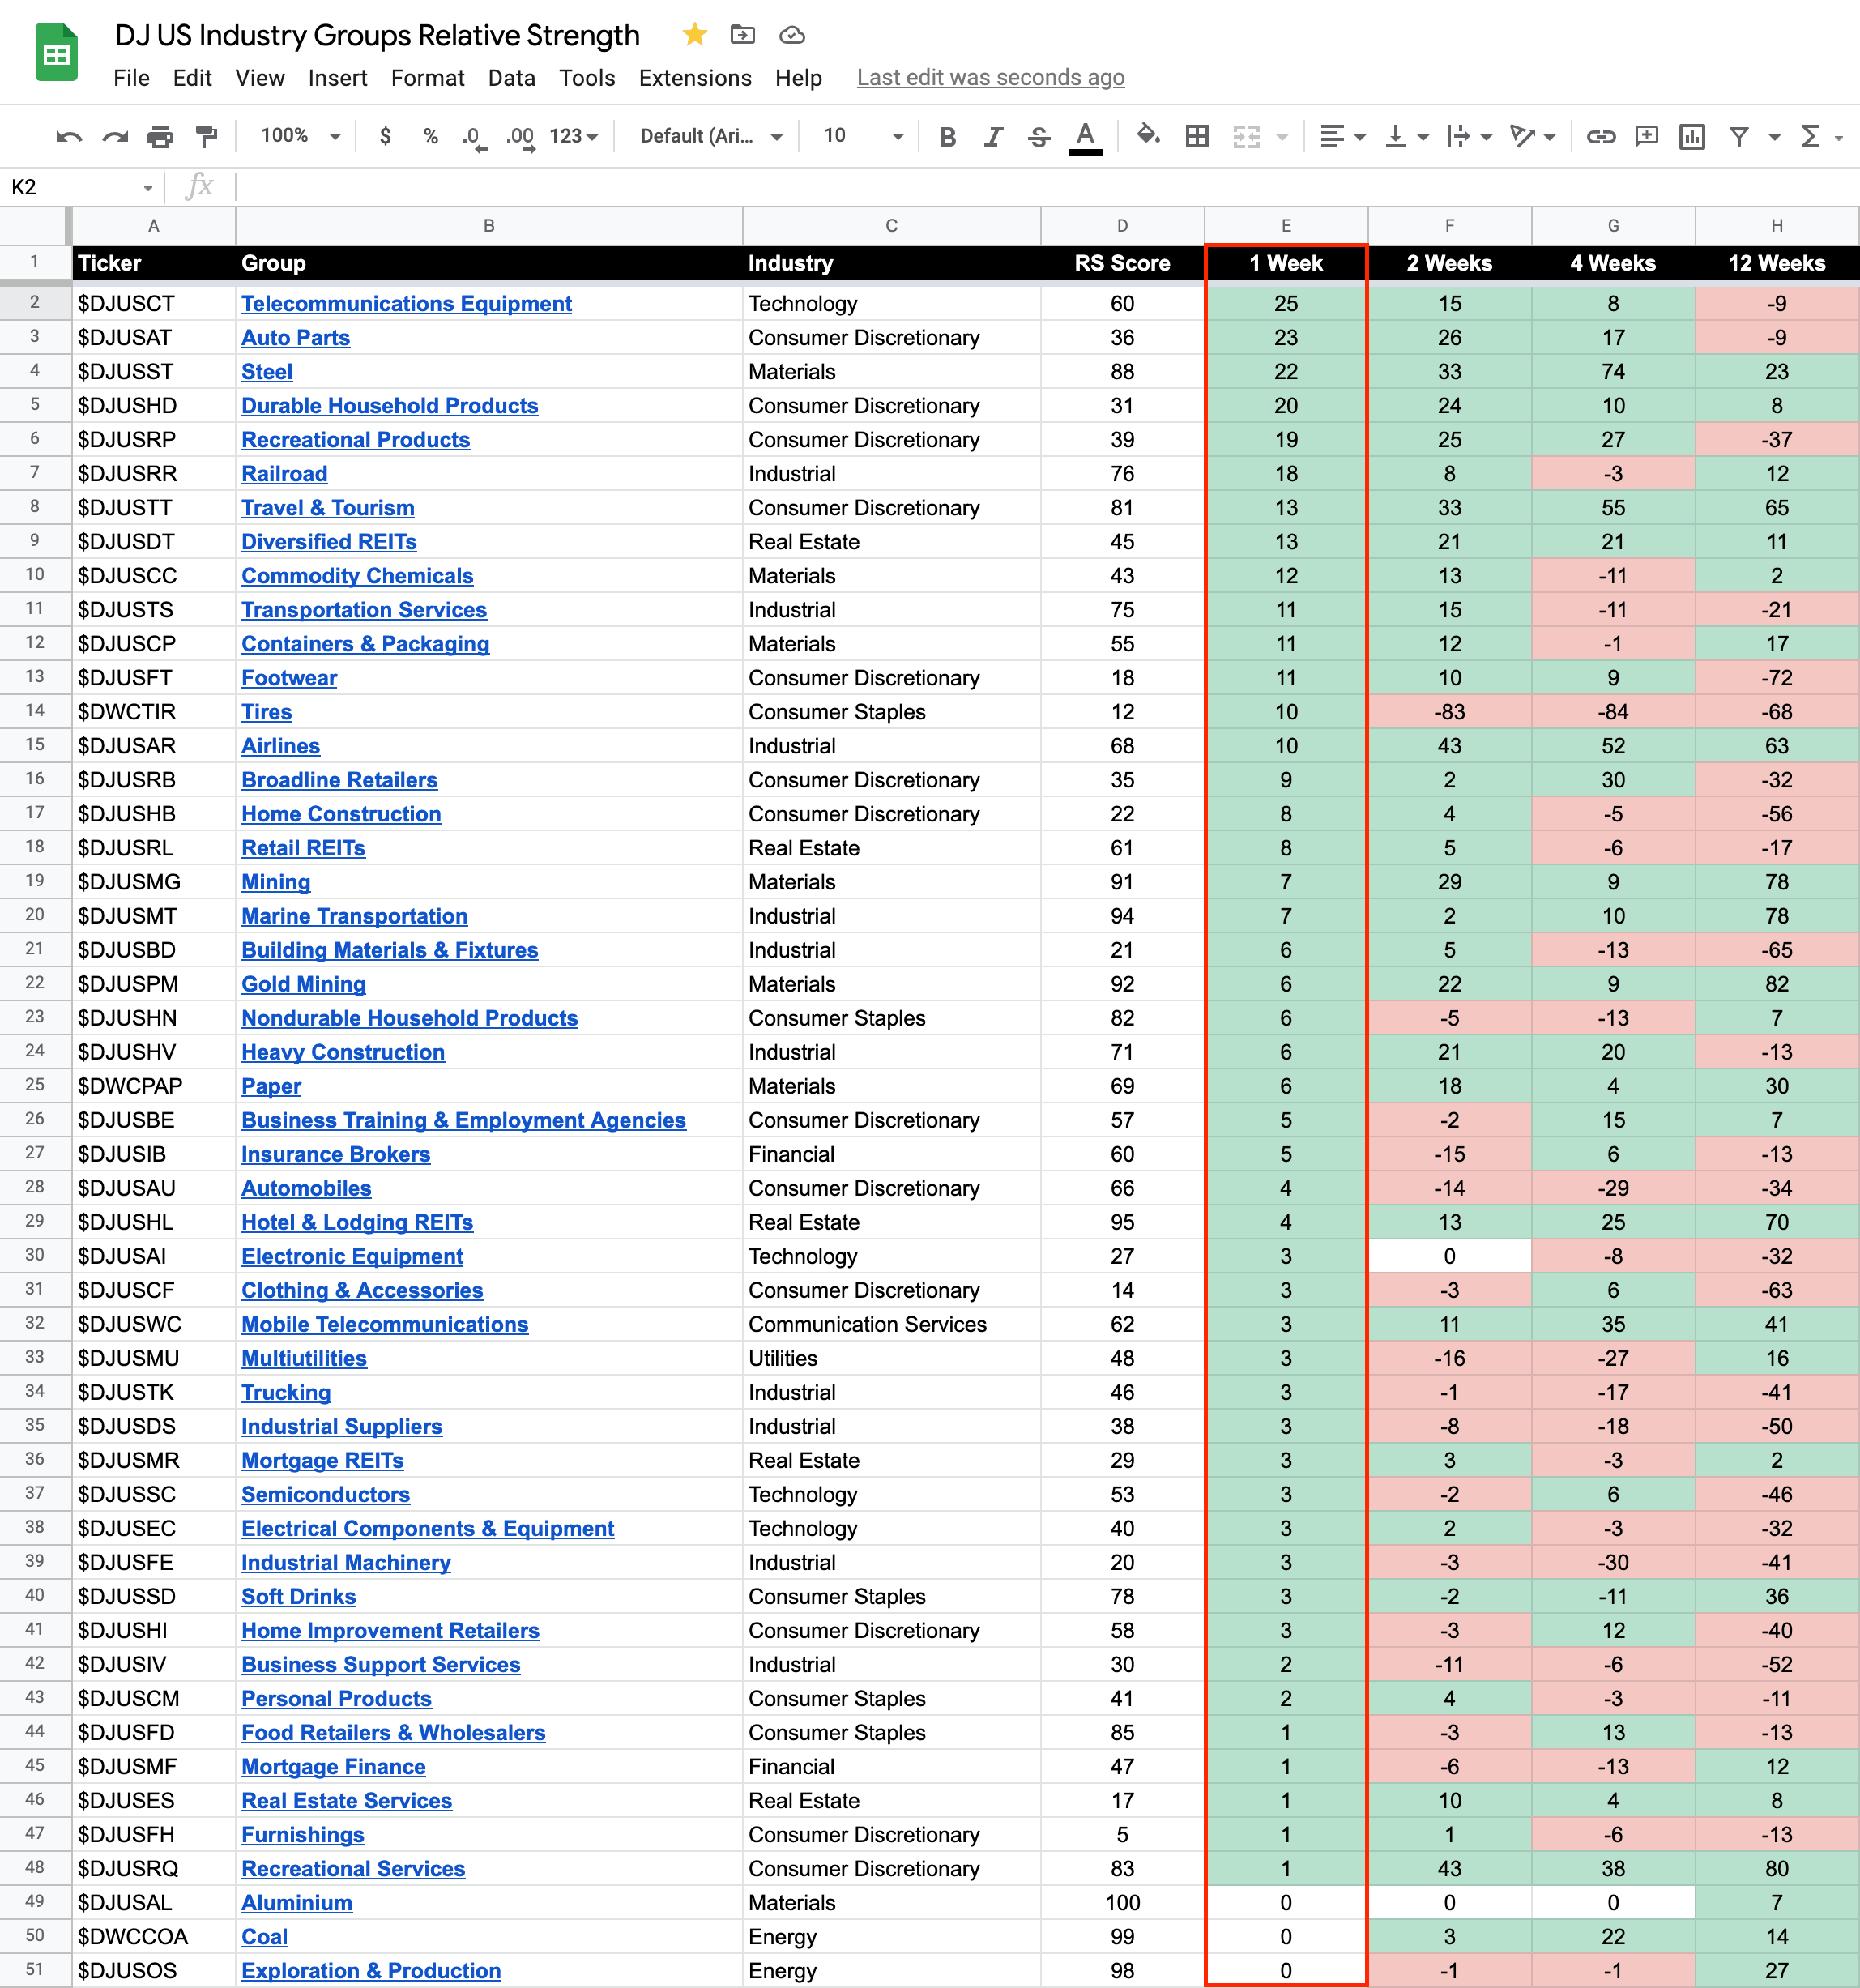
Task: Open the Fill color bucket
Action: (x=1148, y=136)
